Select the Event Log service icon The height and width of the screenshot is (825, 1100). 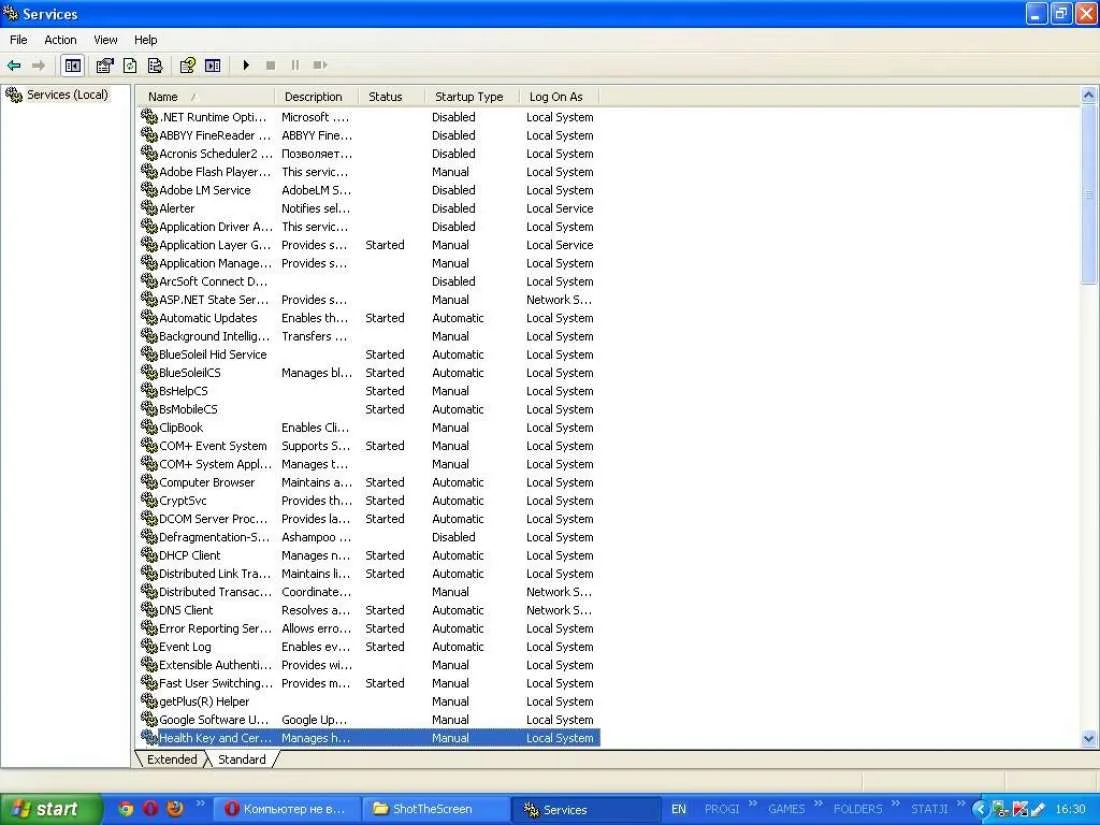pos(149,646)
